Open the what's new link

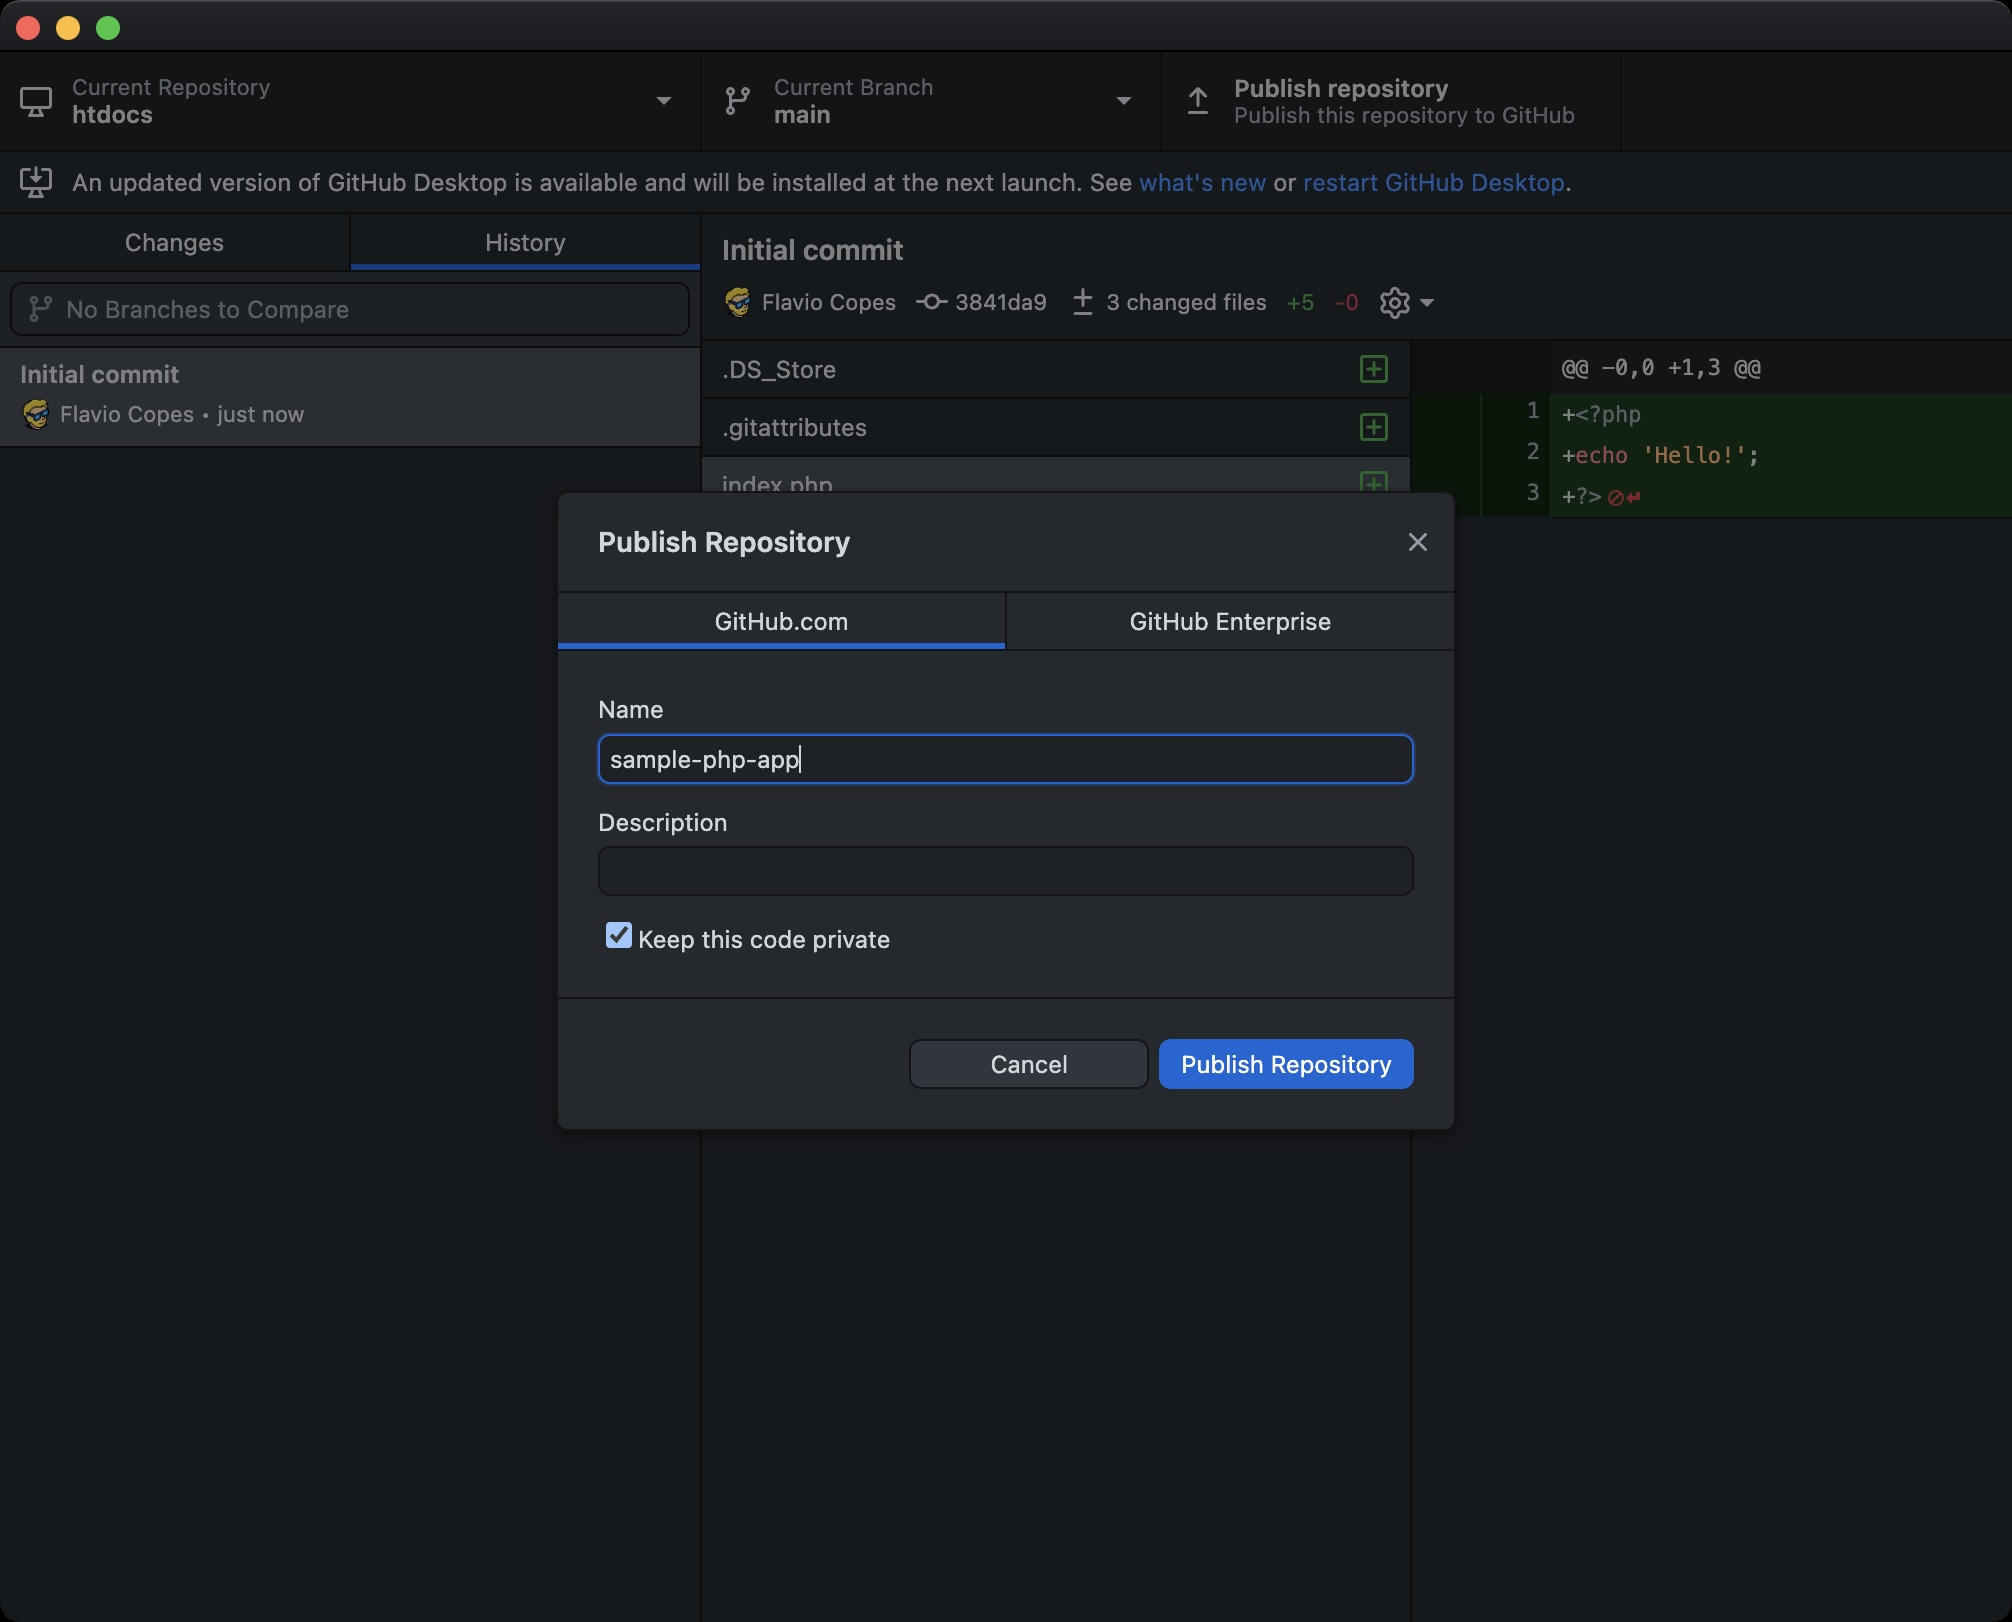(1202, 183)
